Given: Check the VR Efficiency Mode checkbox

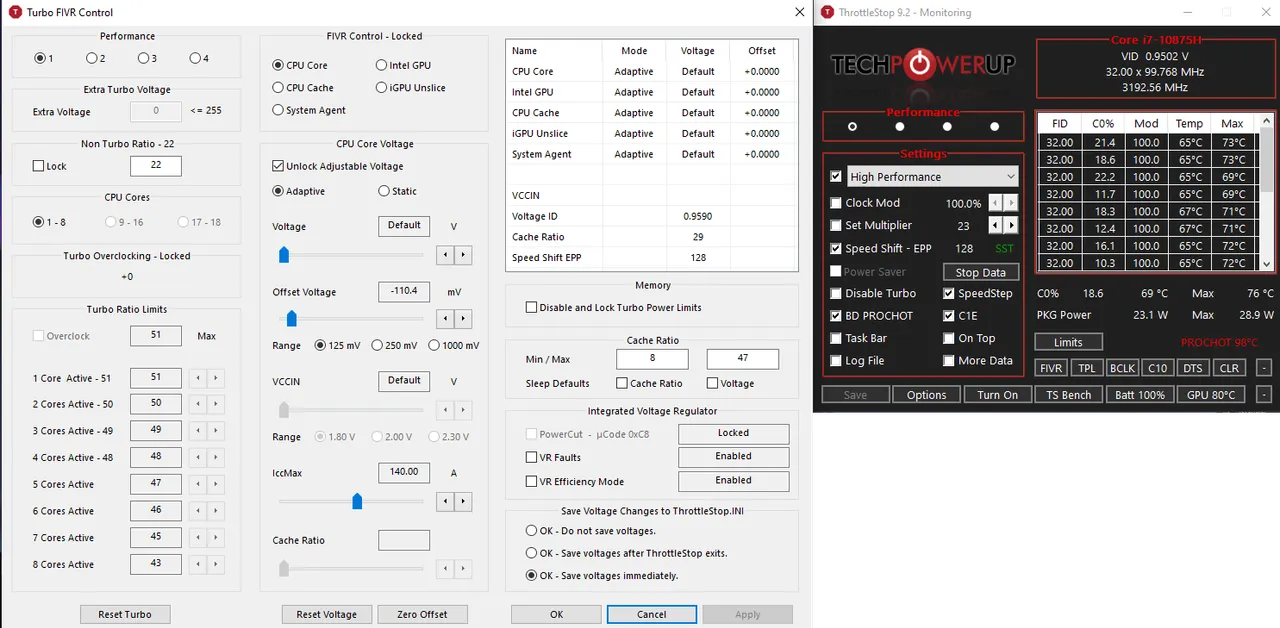Looking at the screenshot, I should 532,481.
